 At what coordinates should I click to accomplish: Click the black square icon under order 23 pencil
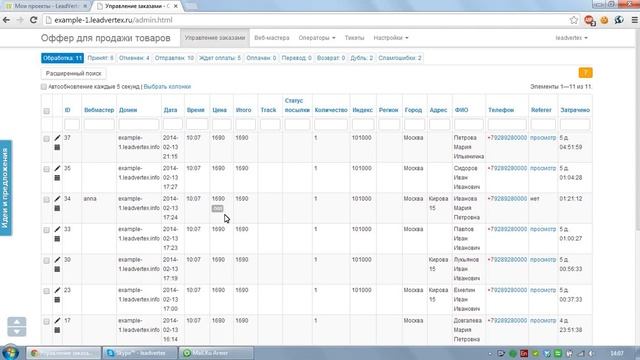(x=57, y=300)
